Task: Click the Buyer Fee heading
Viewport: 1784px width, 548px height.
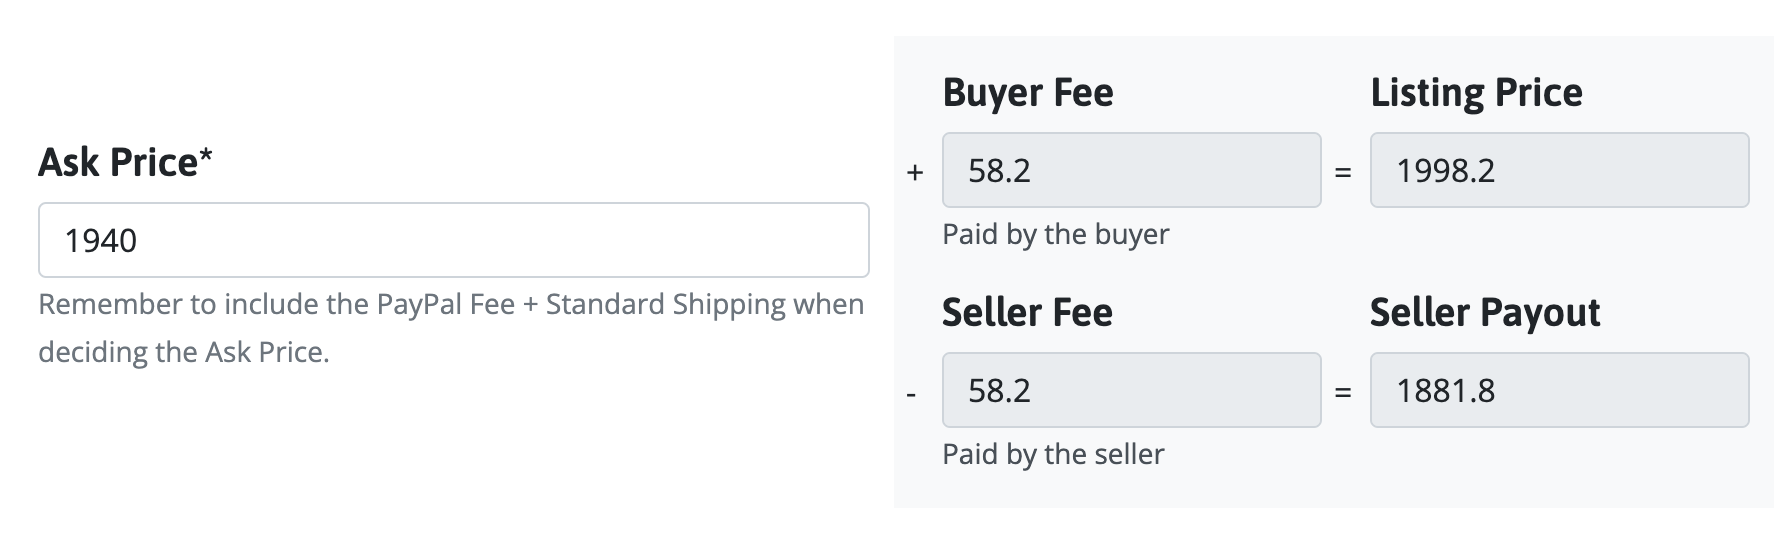Action: click(x=1027, y=93)
